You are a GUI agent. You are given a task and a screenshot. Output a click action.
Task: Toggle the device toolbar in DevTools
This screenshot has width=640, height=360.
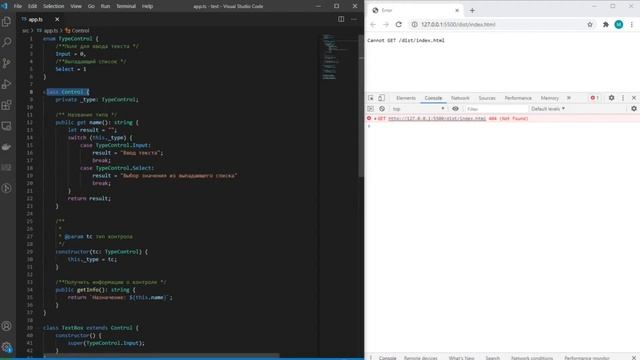pos(381,98)
